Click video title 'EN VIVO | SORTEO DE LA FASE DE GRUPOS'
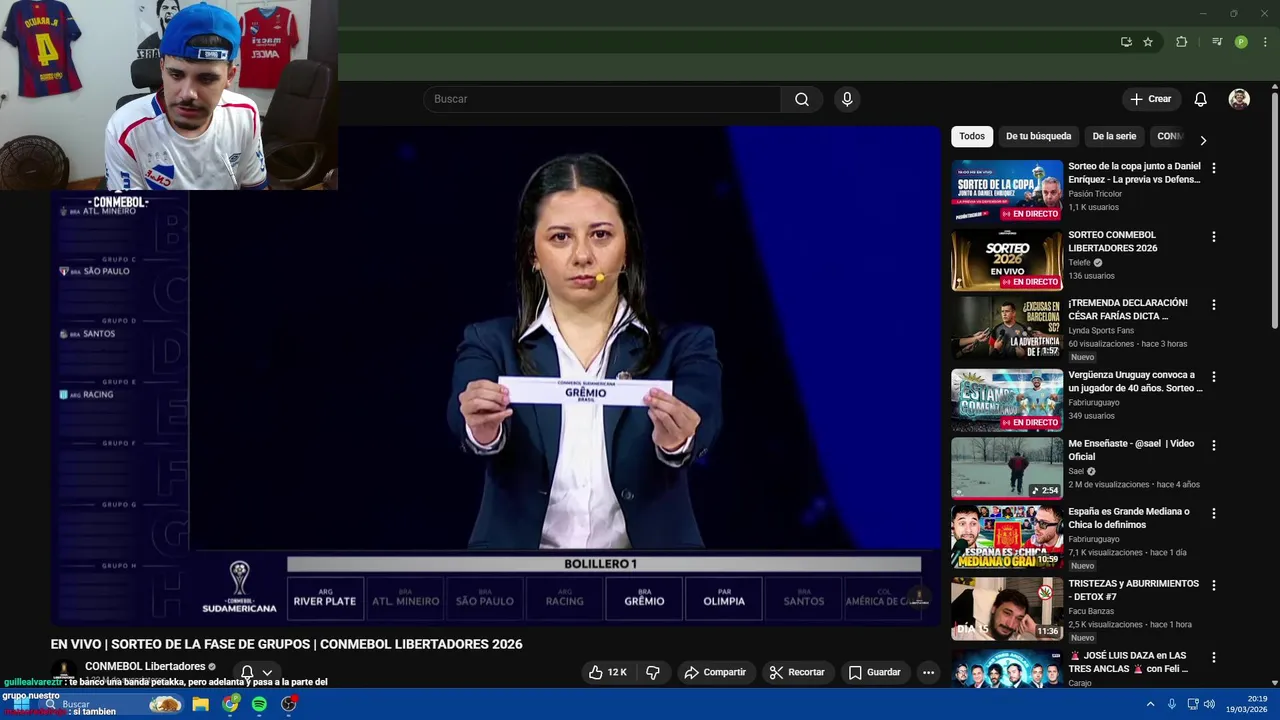Viewport: 1280px width, 720px height. coord(287,644)
